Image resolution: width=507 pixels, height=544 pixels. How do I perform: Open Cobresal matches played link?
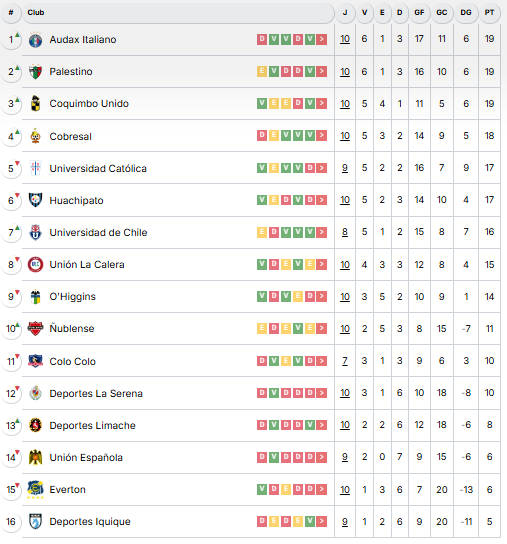(345, 136)
